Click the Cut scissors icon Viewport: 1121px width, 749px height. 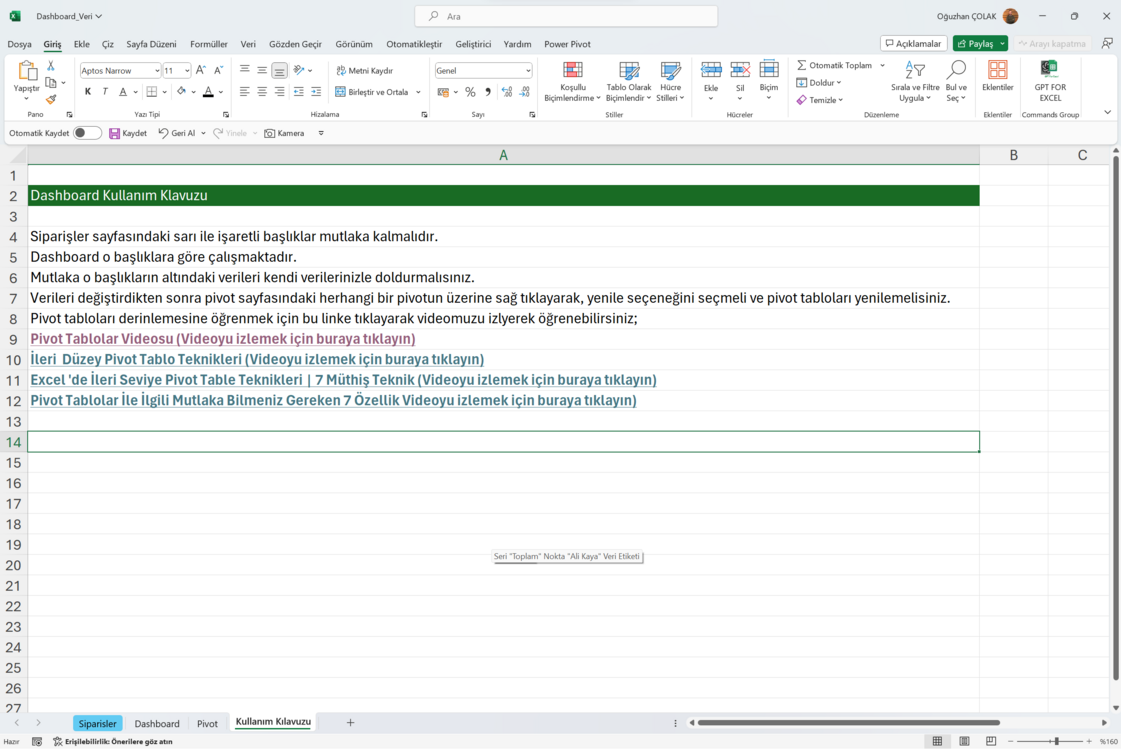point(51,66)
